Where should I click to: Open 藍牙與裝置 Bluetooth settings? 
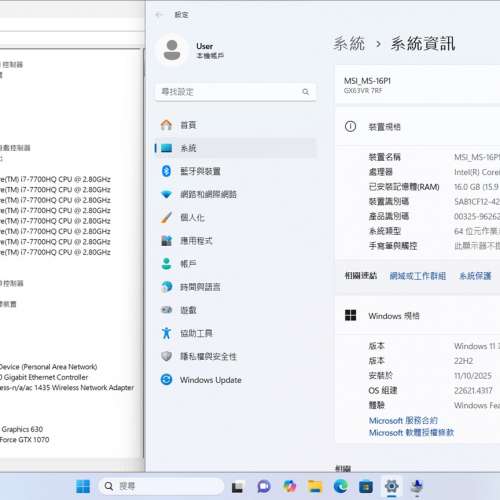236,171
